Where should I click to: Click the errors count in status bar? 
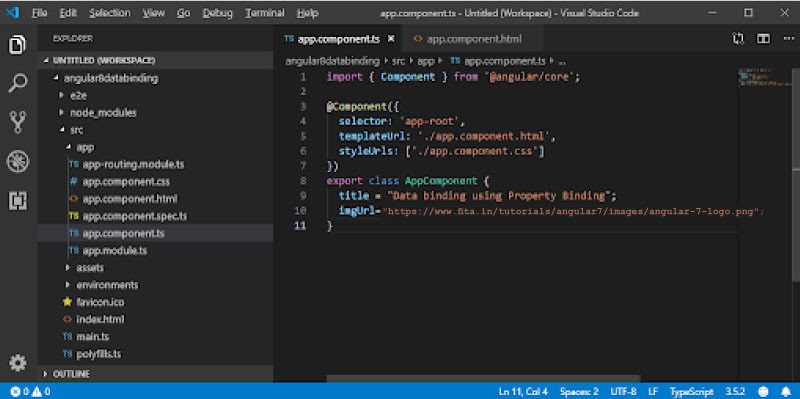pyautogui.click(x=20, y=392)
